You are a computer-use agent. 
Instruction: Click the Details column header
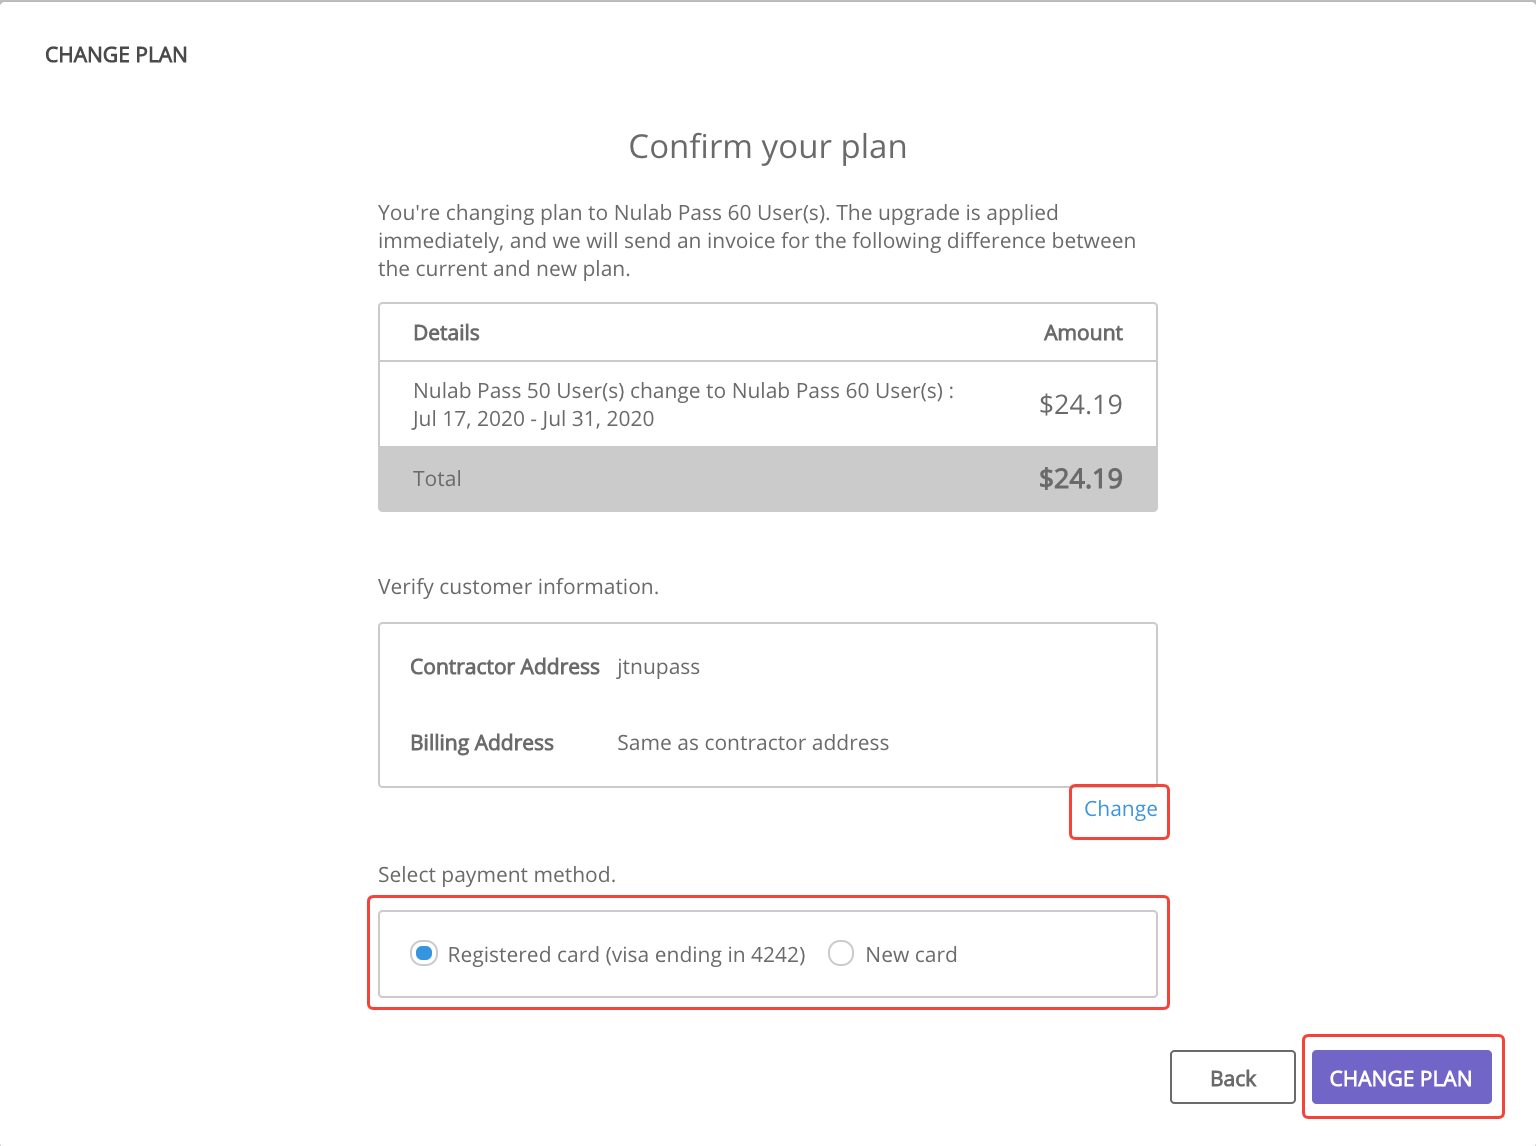click(x=446, y=333)
